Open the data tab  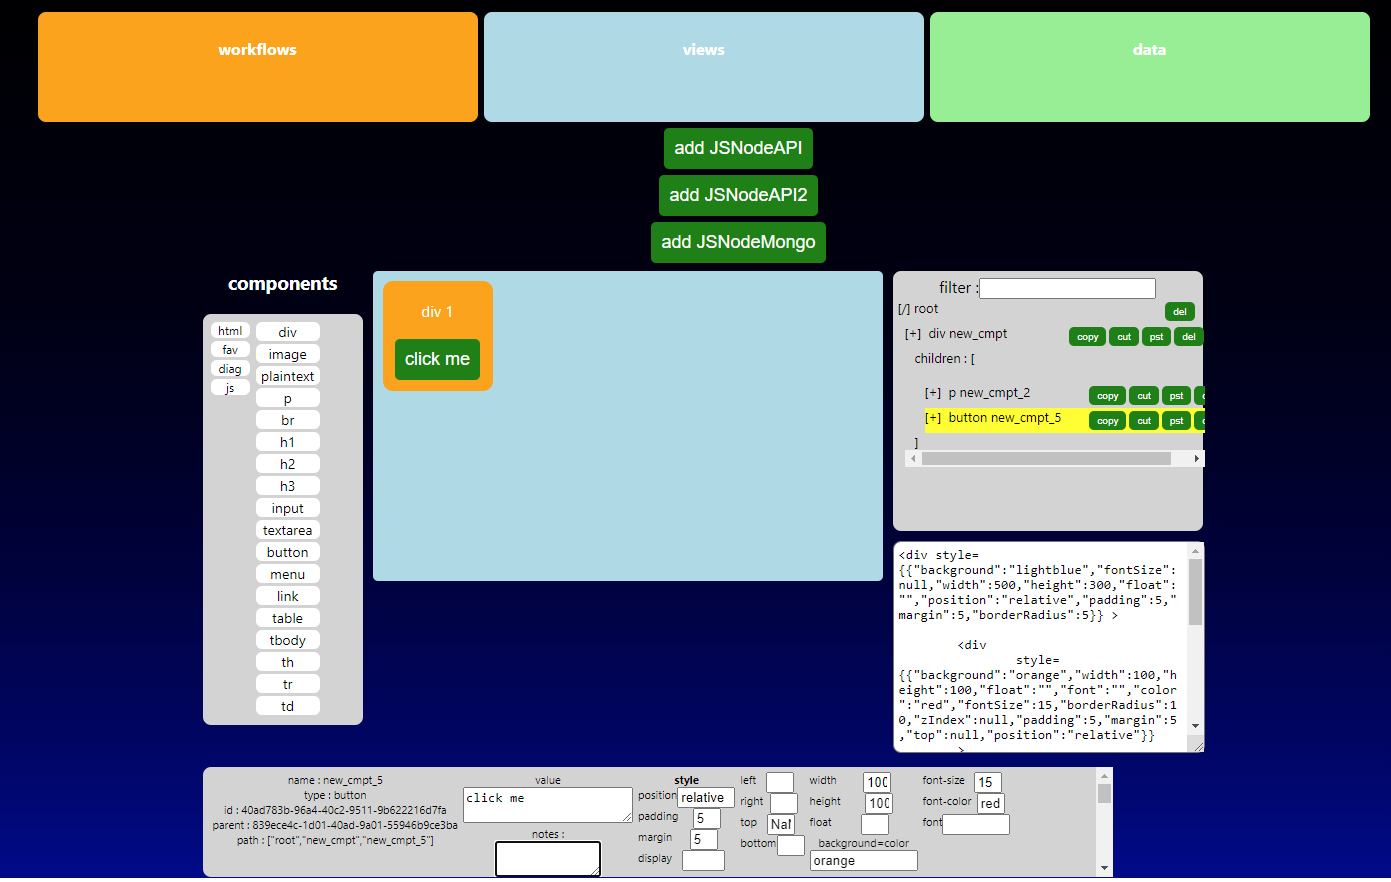(x=1150, y=67)
